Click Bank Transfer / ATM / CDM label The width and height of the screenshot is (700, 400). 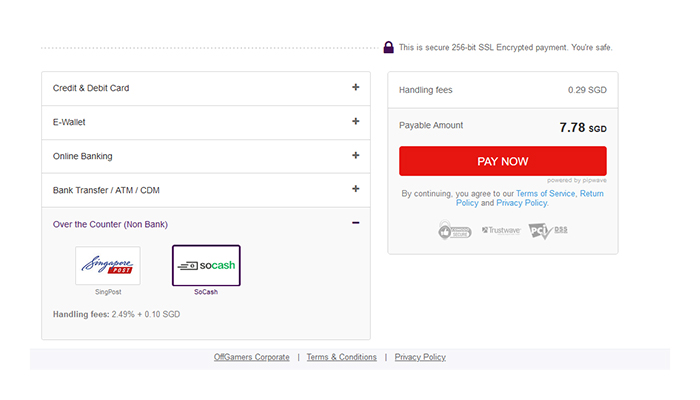106,190
